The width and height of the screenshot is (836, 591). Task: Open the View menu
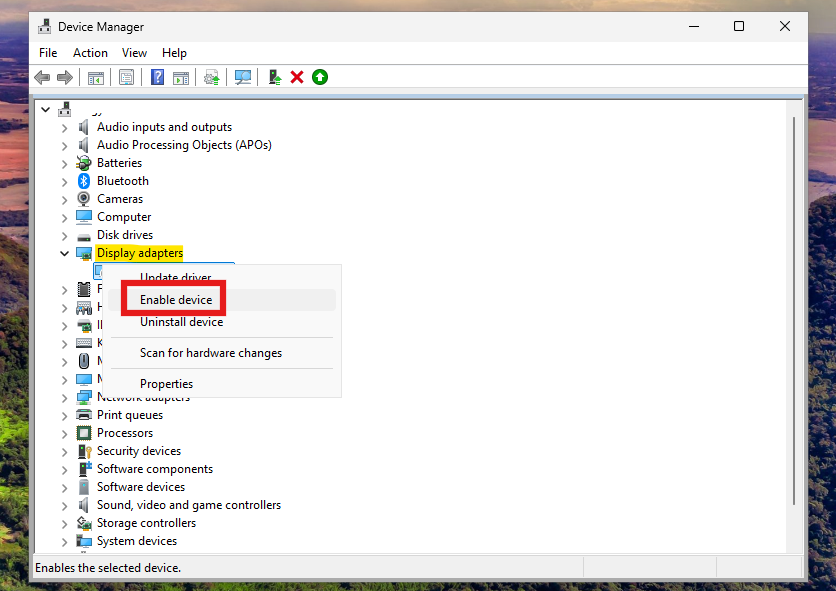pyautogui.click(x=134, y=52)
